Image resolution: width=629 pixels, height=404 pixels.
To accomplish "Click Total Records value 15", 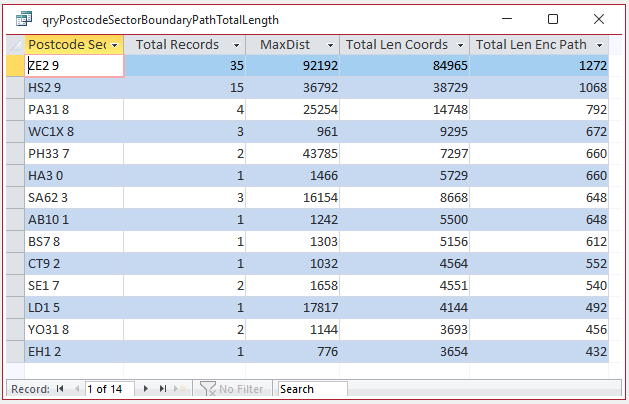I will point(185,87).
